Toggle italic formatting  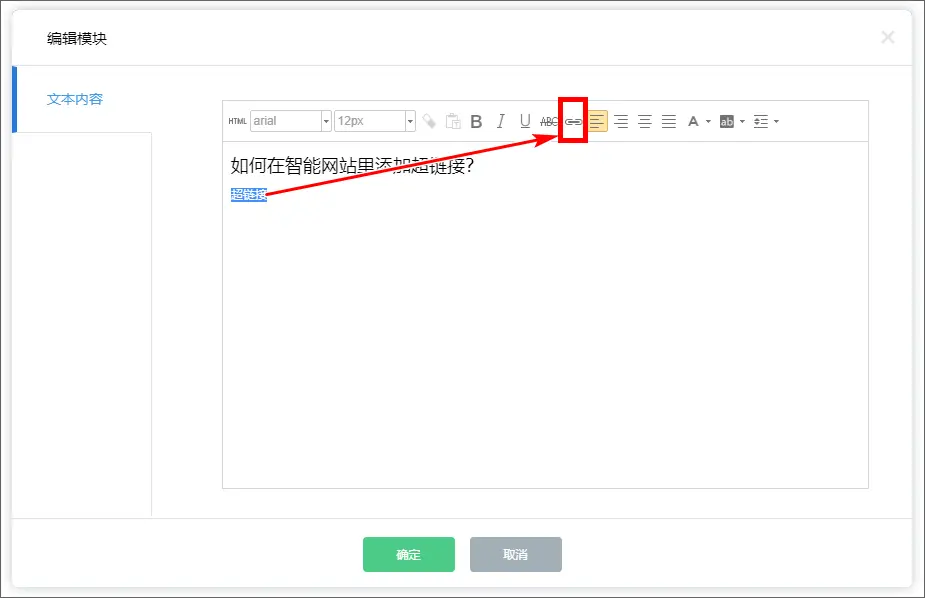tap(501, 121)
